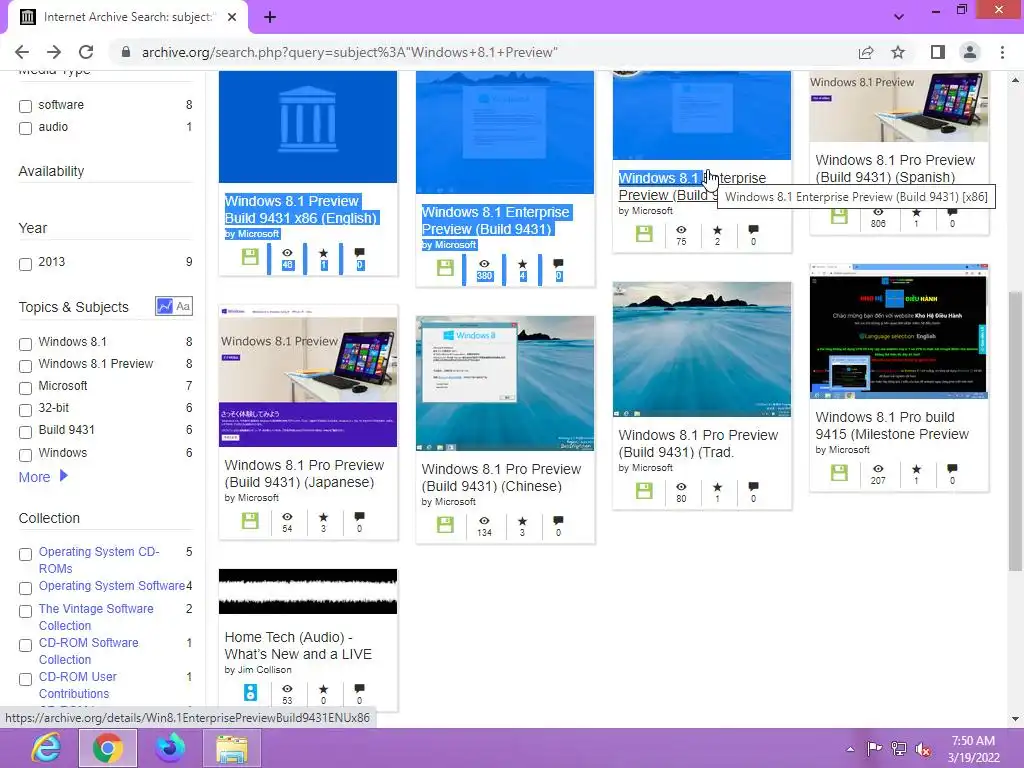Image resolution: width=1024 pixels, height=768 pixels.
Task: Open File Explorer from the taskbar
Action: pos(232,748)
